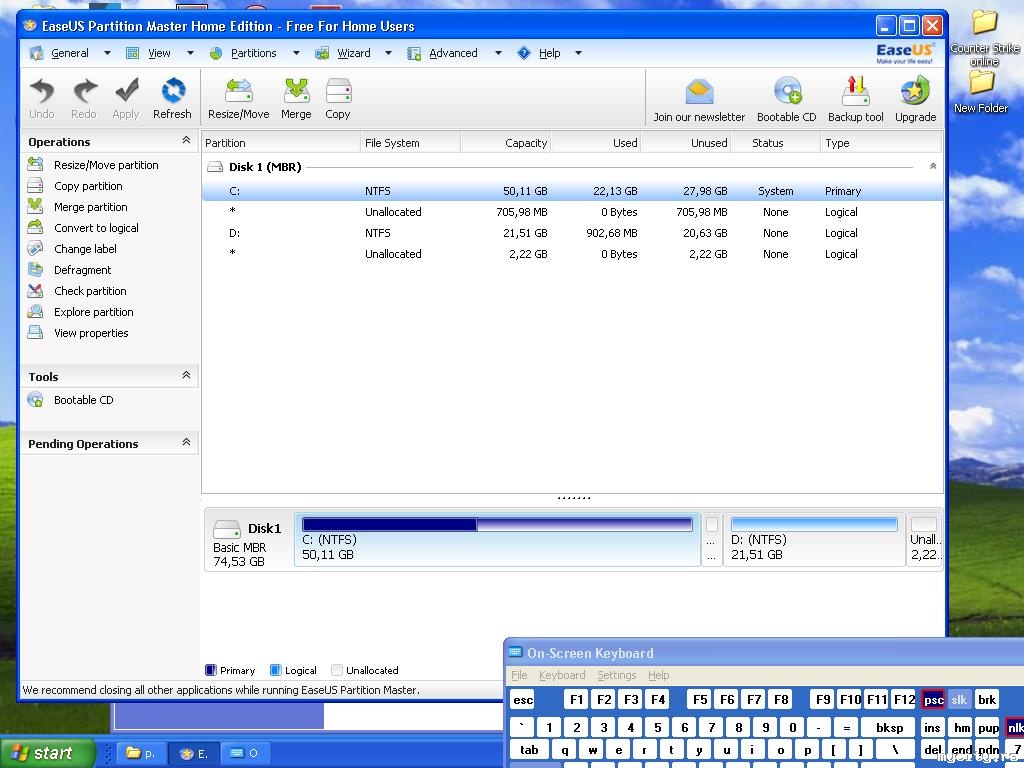
Task: Select D: (NTFS) block in disk map
Action: click(x=814, y=540)
